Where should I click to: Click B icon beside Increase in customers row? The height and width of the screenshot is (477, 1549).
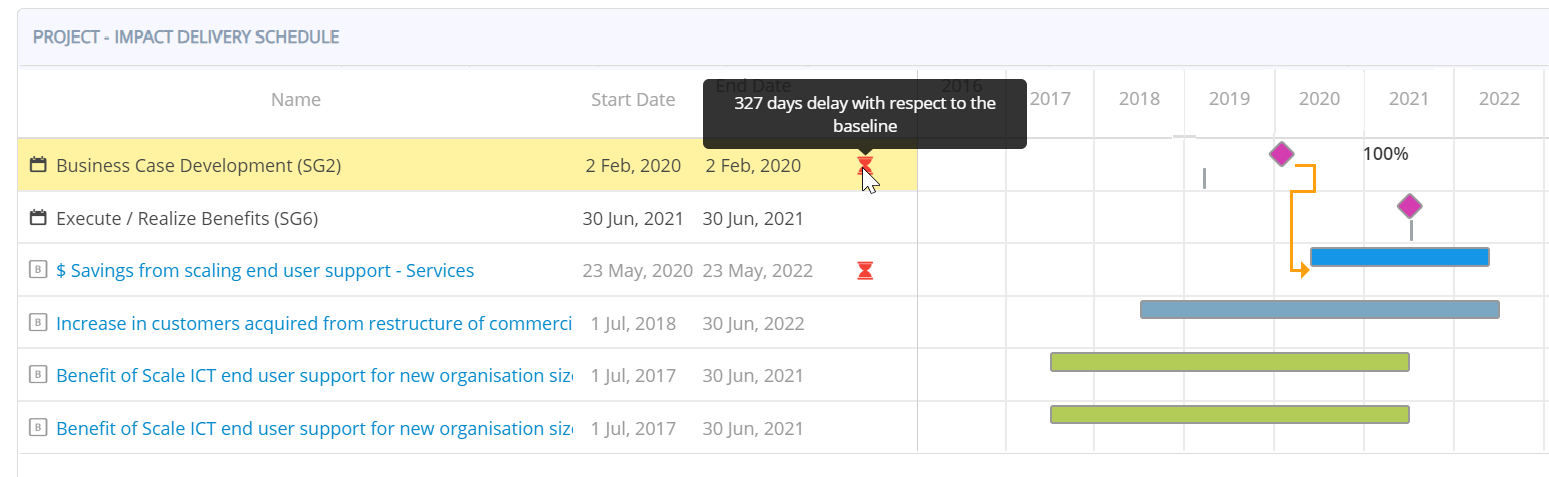tap(38, 323)
